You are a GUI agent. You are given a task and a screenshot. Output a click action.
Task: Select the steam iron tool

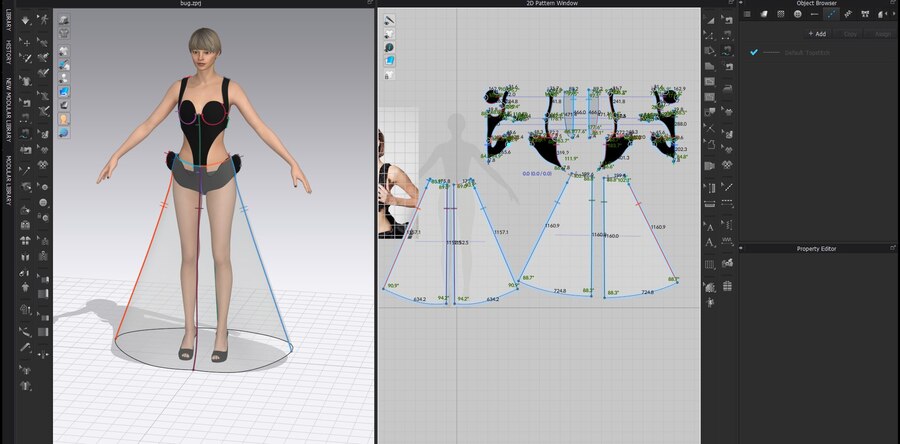point(728,88)
